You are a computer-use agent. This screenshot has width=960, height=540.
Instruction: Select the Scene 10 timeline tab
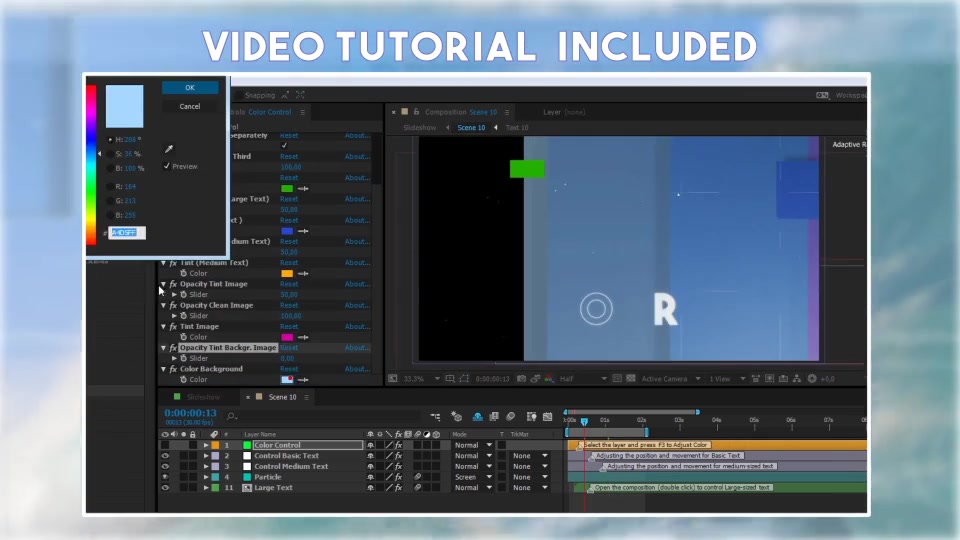282,397
